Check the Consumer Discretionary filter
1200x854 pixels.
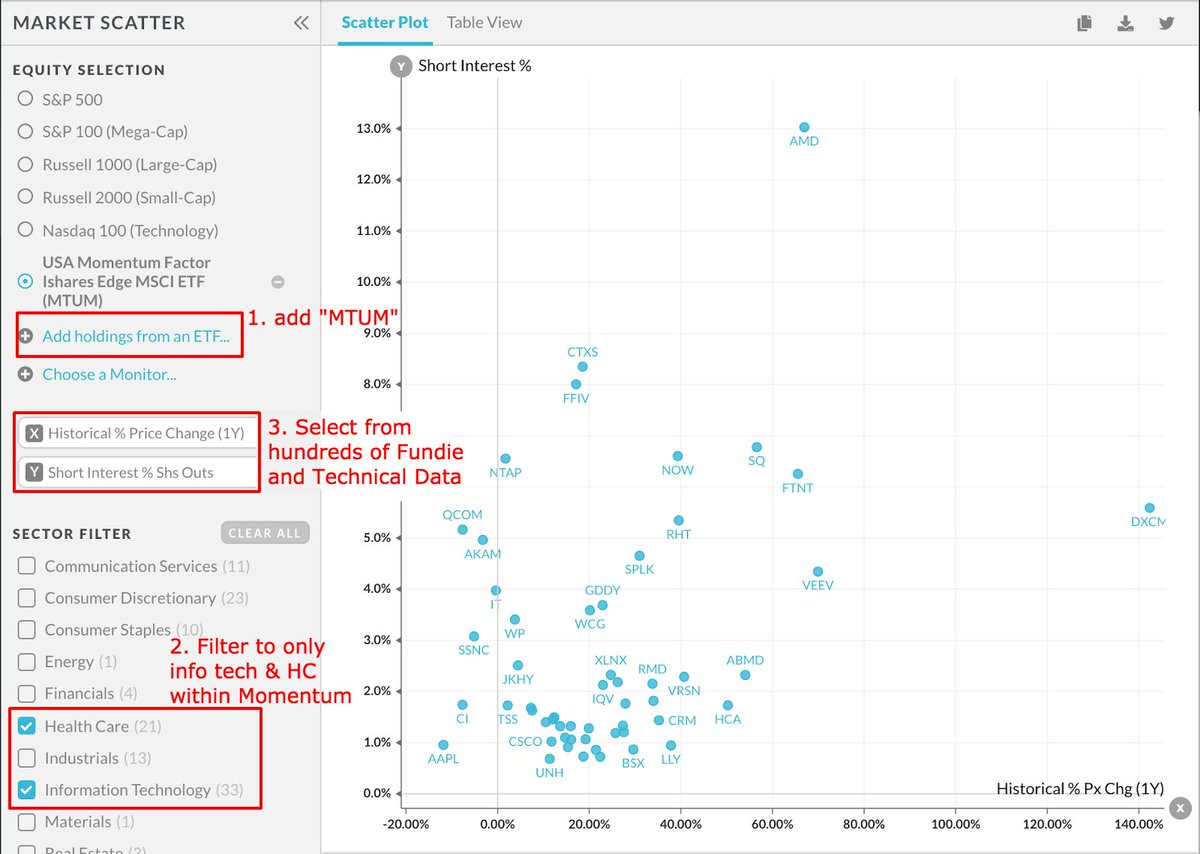coord(27,598)
